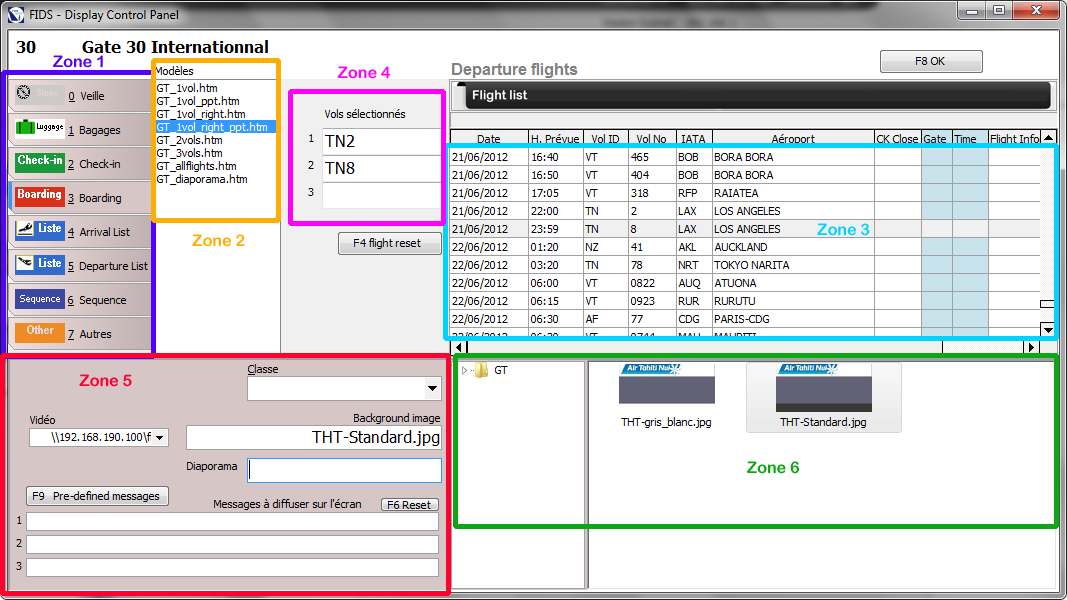Viewport: 1067px width, 600px height.
Task: Select GT_allflights.htm in Modèles list
Action: 196,166
